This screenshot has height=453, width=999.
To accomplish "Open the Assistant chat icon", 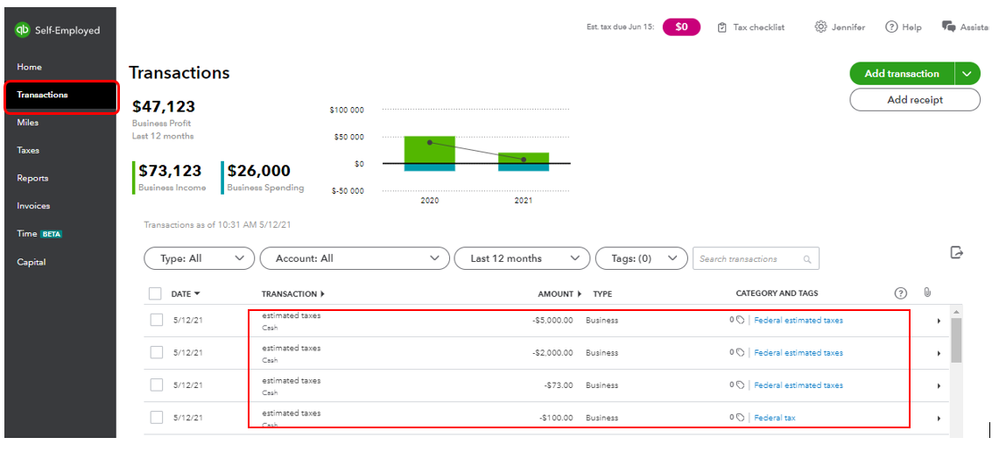I will [949, 27].
